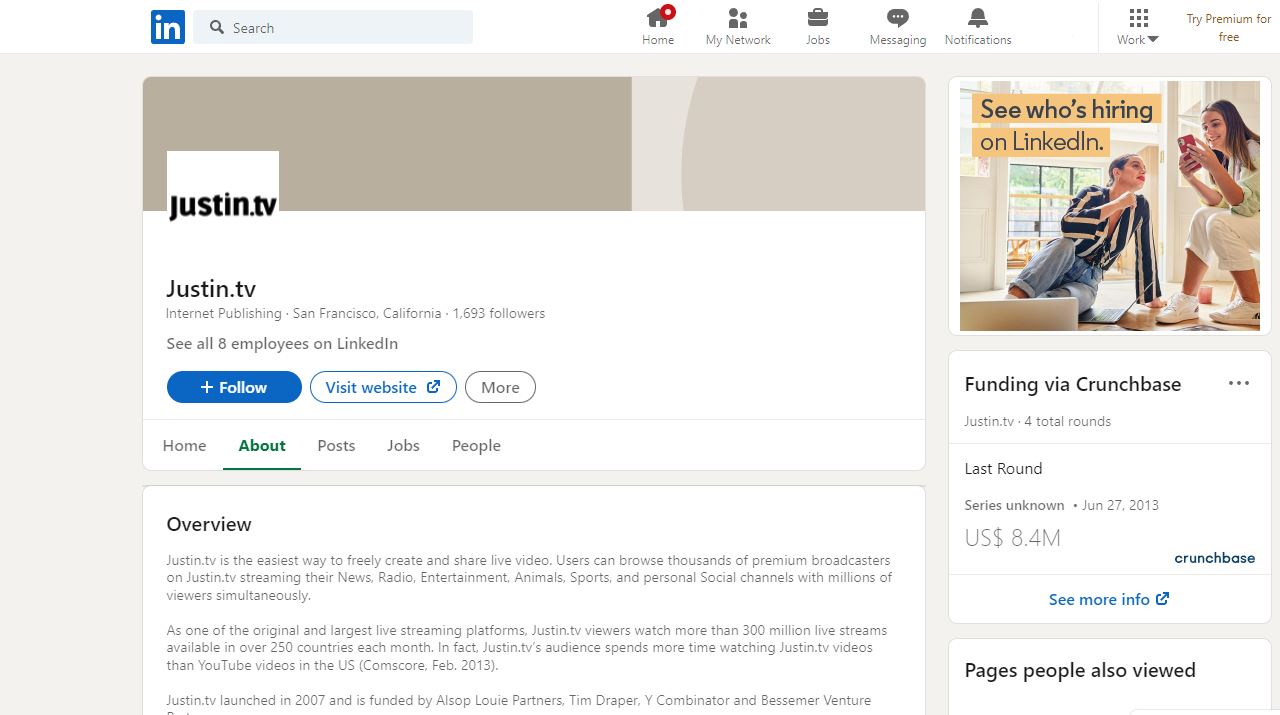This screenshot has height=715, width=1280.
Task: Click the Internet Publishing industry text
Action: [x=224, y=313]
